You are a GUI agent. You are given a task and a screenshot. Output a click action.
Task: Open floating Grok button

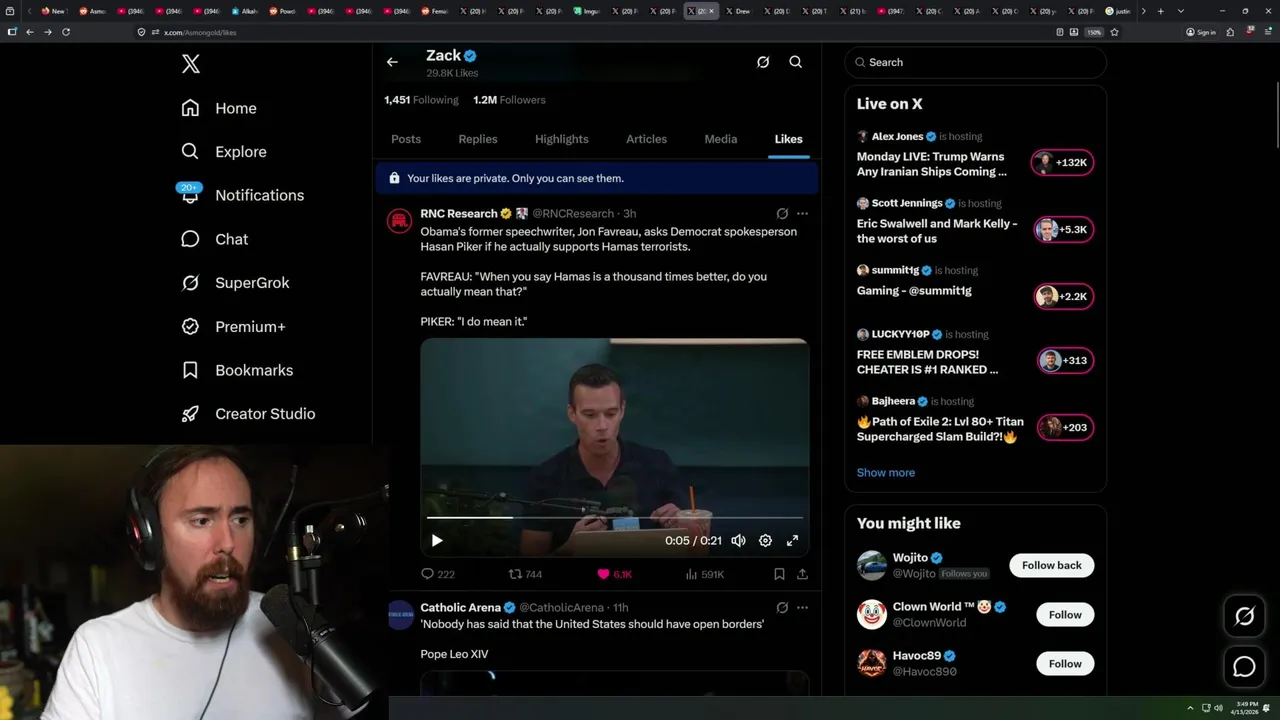coord(1244,617)
